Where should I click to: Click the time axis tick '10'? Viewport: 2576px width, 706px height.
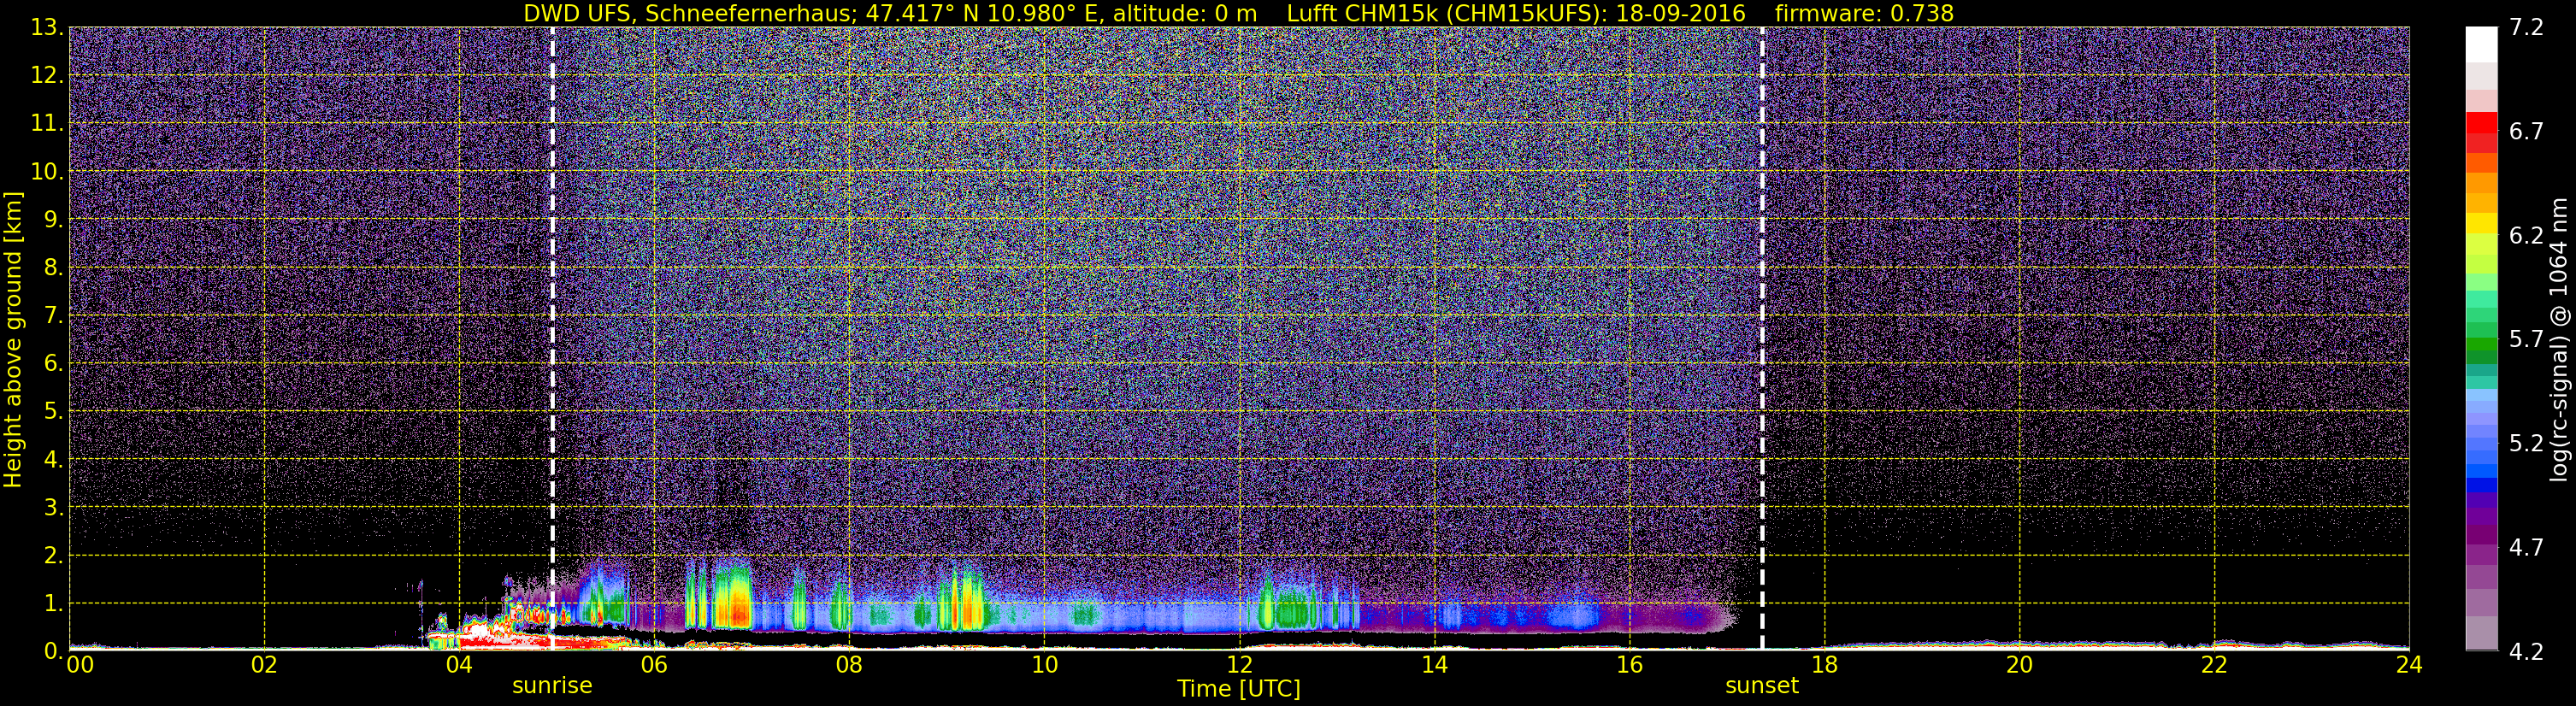coord(1044,665)
